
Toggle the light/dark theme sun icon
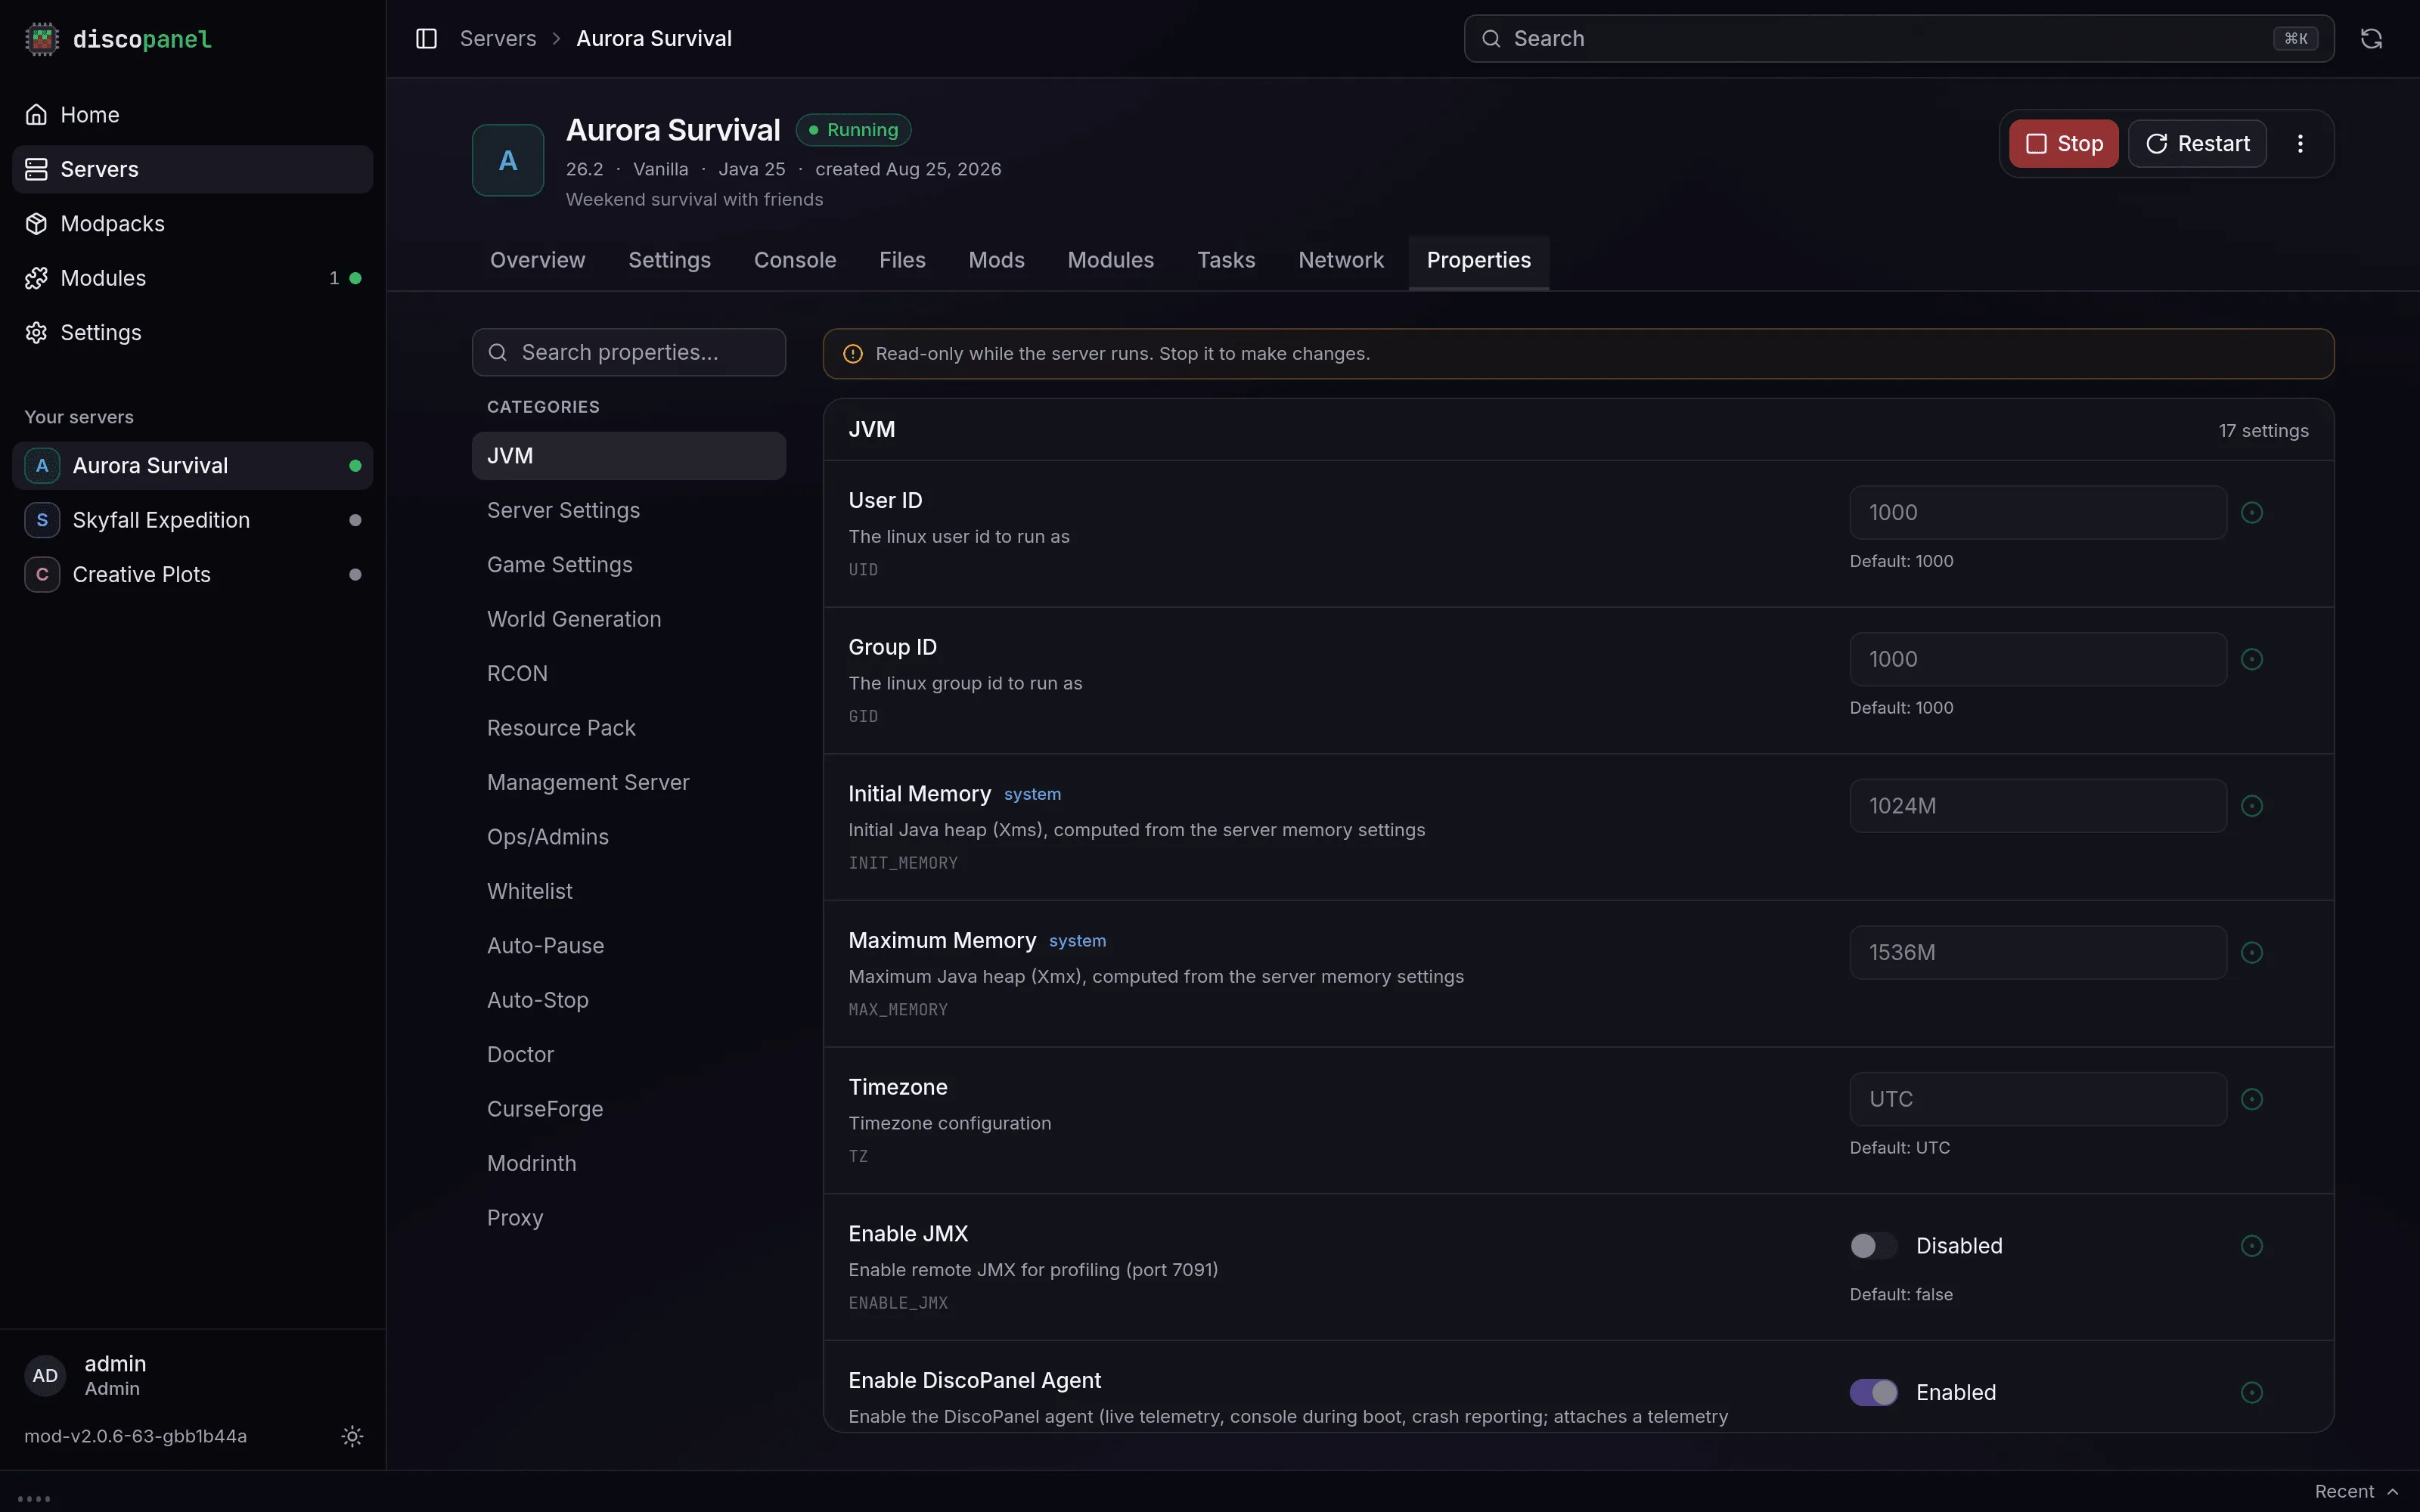click(x=352, y=1436)
